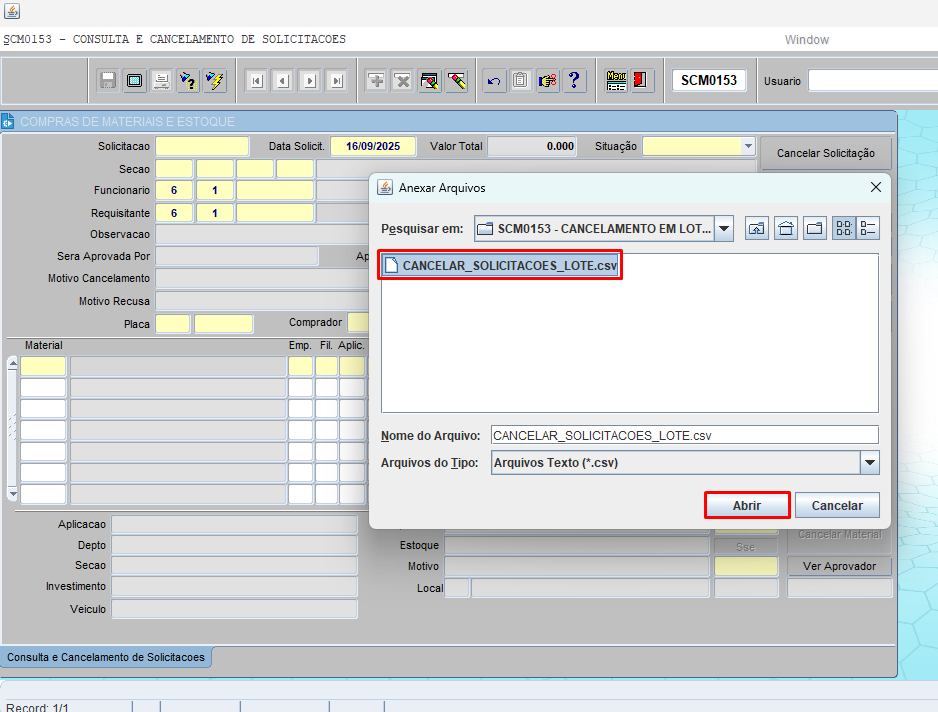Click the Abrir button
938x712 pixels.
pos(747,506)
